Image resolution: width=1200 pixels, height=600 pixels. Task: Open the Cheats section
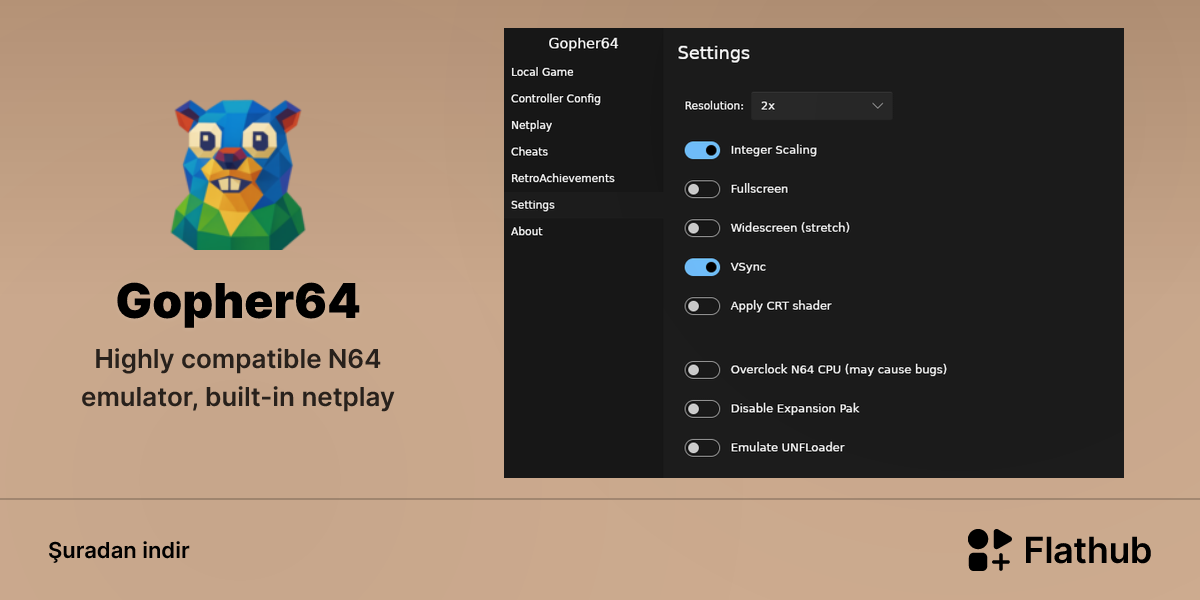[584, 152]
